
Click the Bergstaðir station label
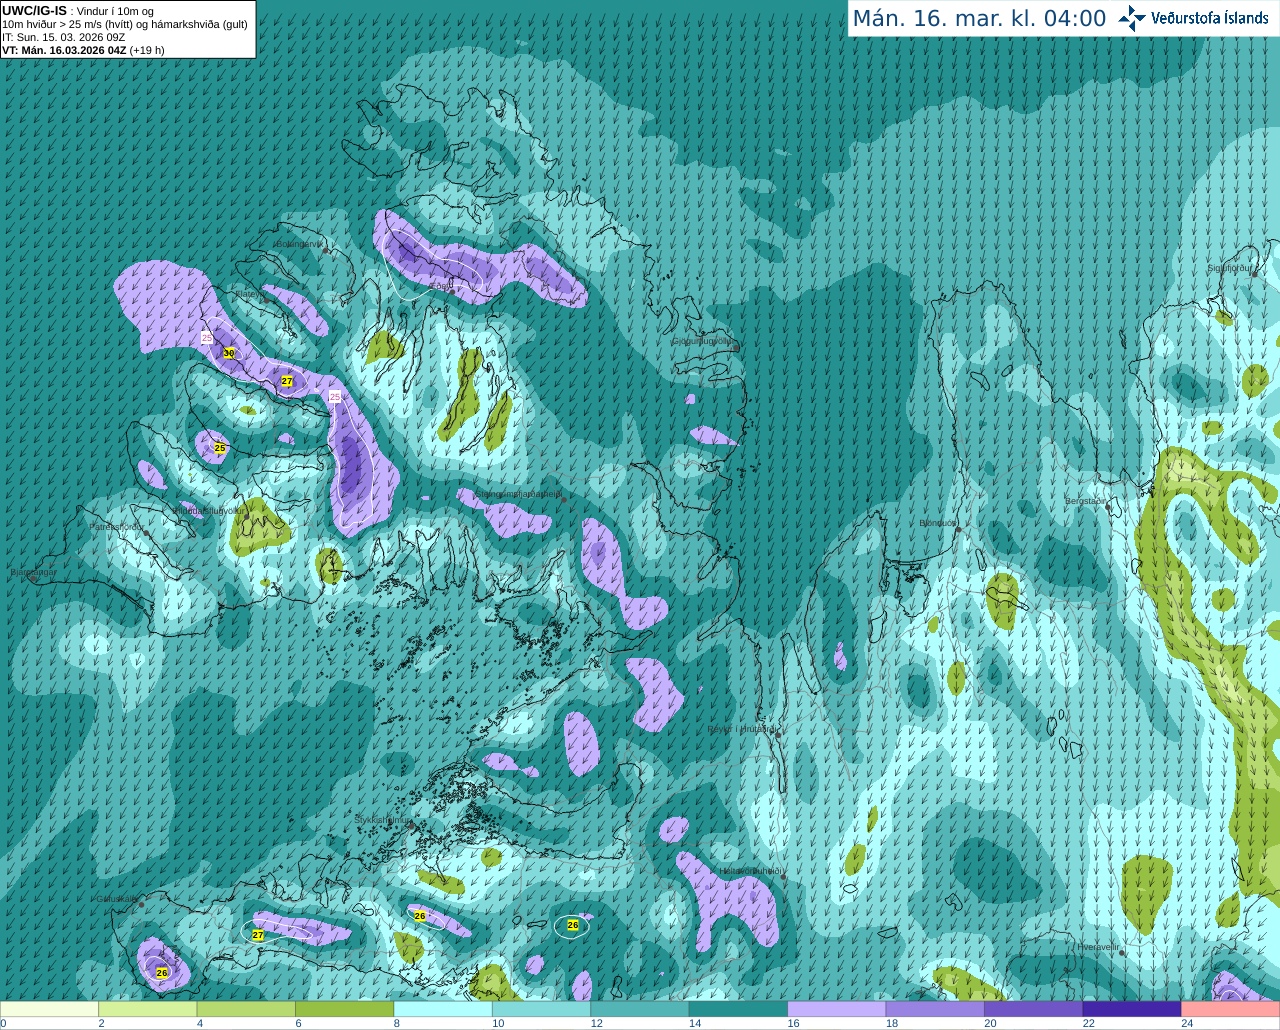pos(1085,501)
